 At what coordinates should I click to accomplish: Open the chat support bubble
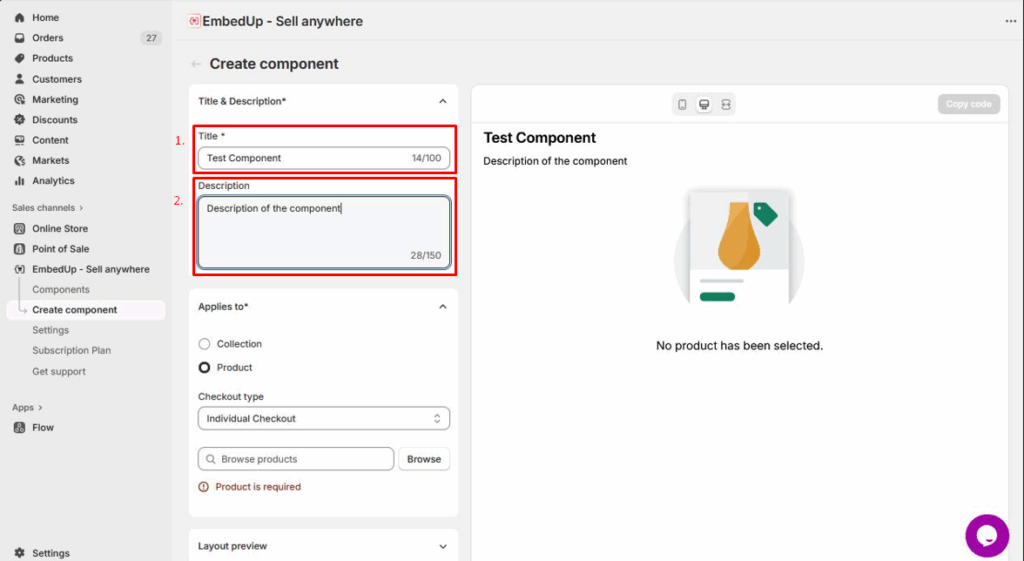[986, 536]
